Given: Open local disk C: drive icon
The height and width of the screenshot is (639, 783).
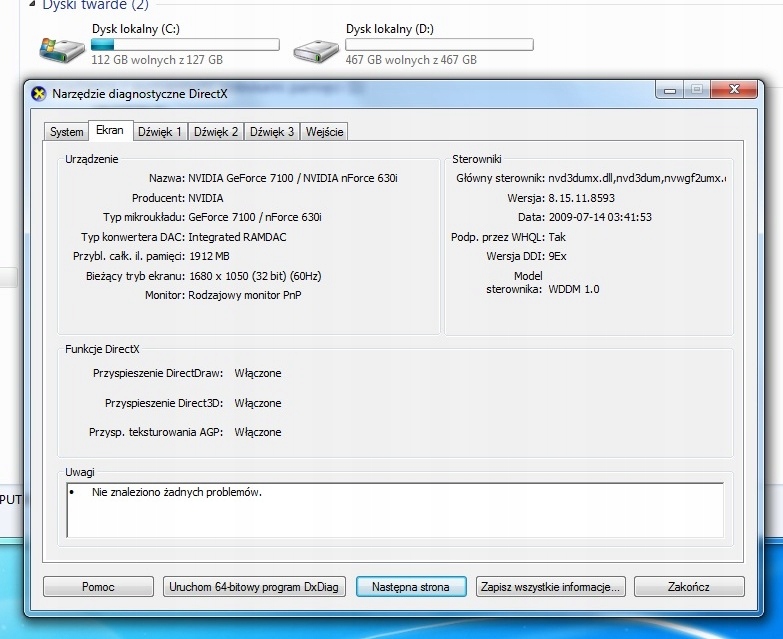Looking at the screenshot, I should coord(62,50).
